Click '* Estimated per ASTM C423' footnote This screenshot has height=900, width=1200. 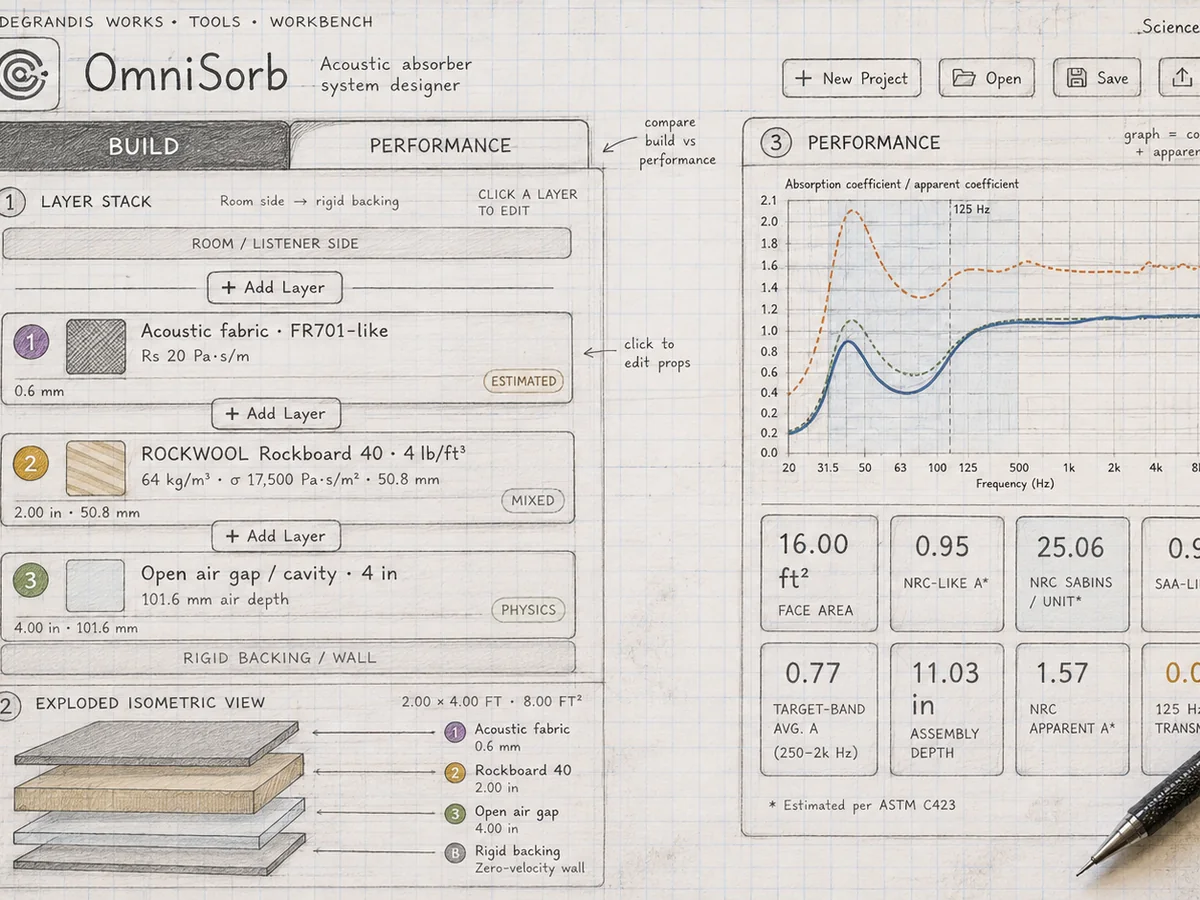click(862, 805)
